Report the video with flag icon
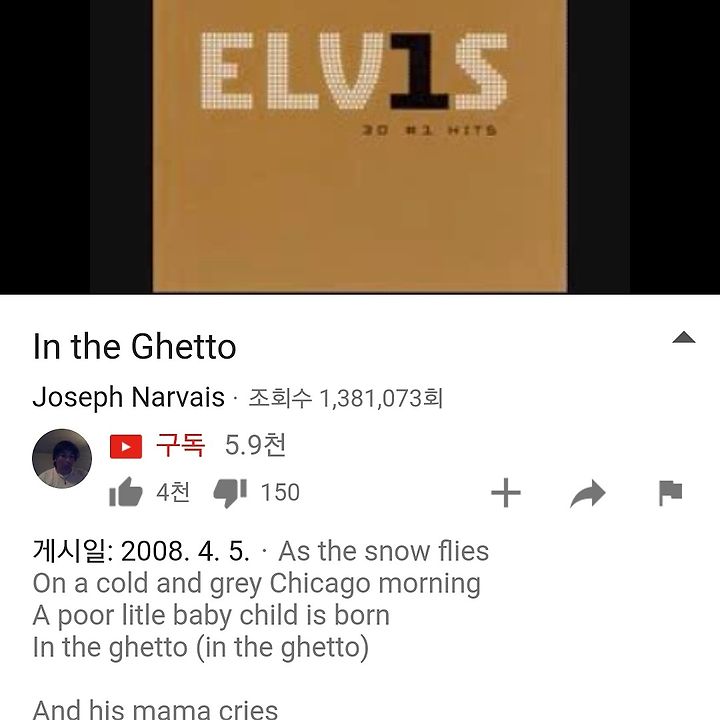 coord(670,493)
